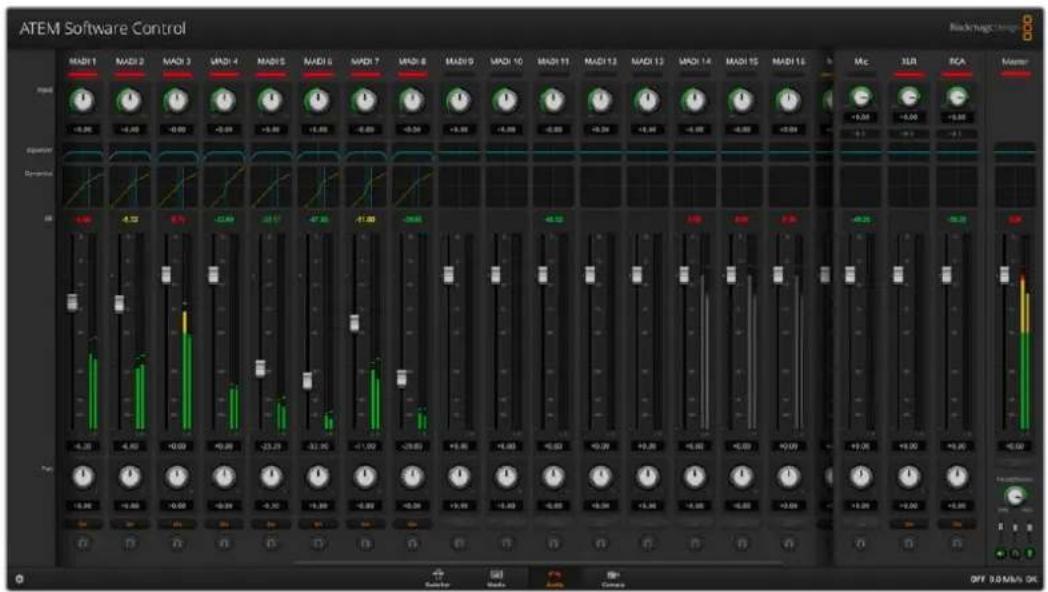Select the Master fader level field
This screenshot has width=1048, height=592.
pos(1015,446)
